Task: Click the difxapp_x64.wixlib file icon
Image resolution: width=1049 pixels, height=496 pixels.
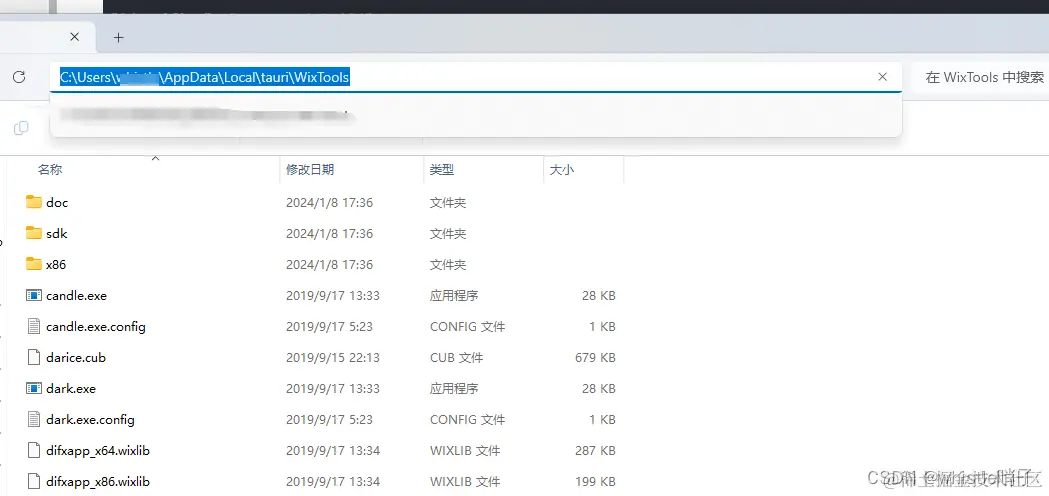Action: pos(33,450)
